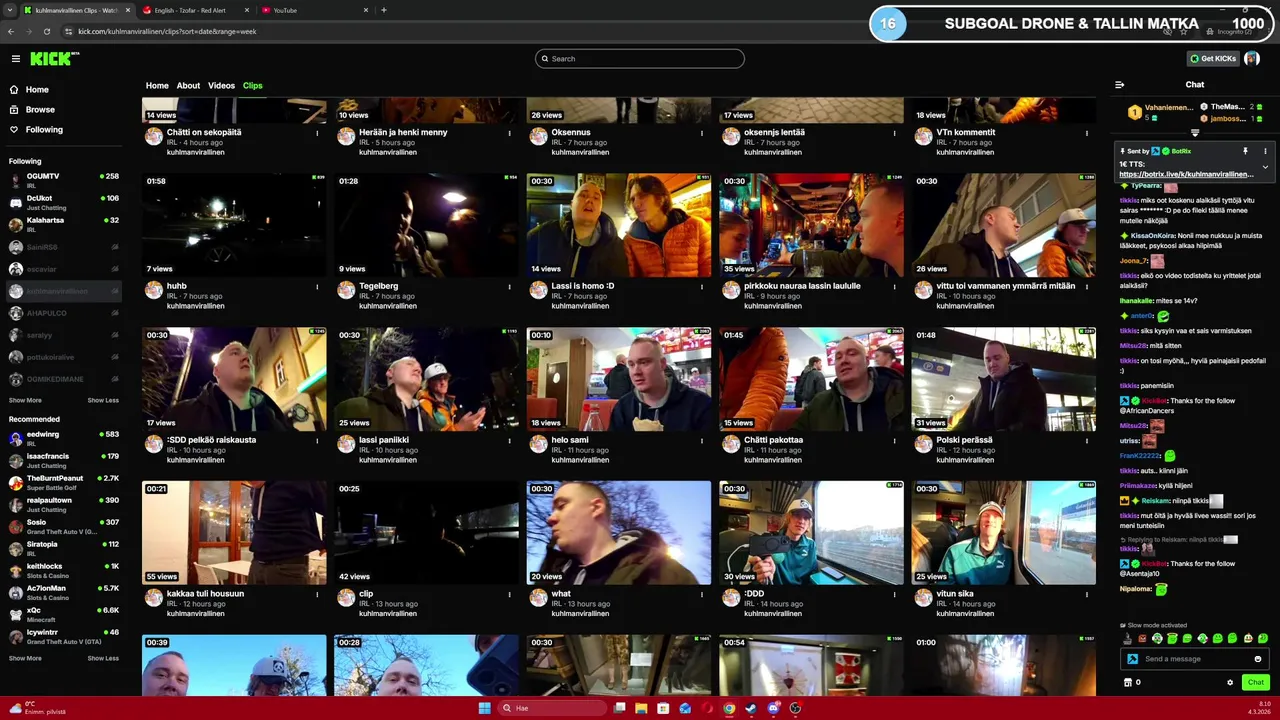Open options for 'helo sami' clip

pyautogui.click(x=702, y=441)
